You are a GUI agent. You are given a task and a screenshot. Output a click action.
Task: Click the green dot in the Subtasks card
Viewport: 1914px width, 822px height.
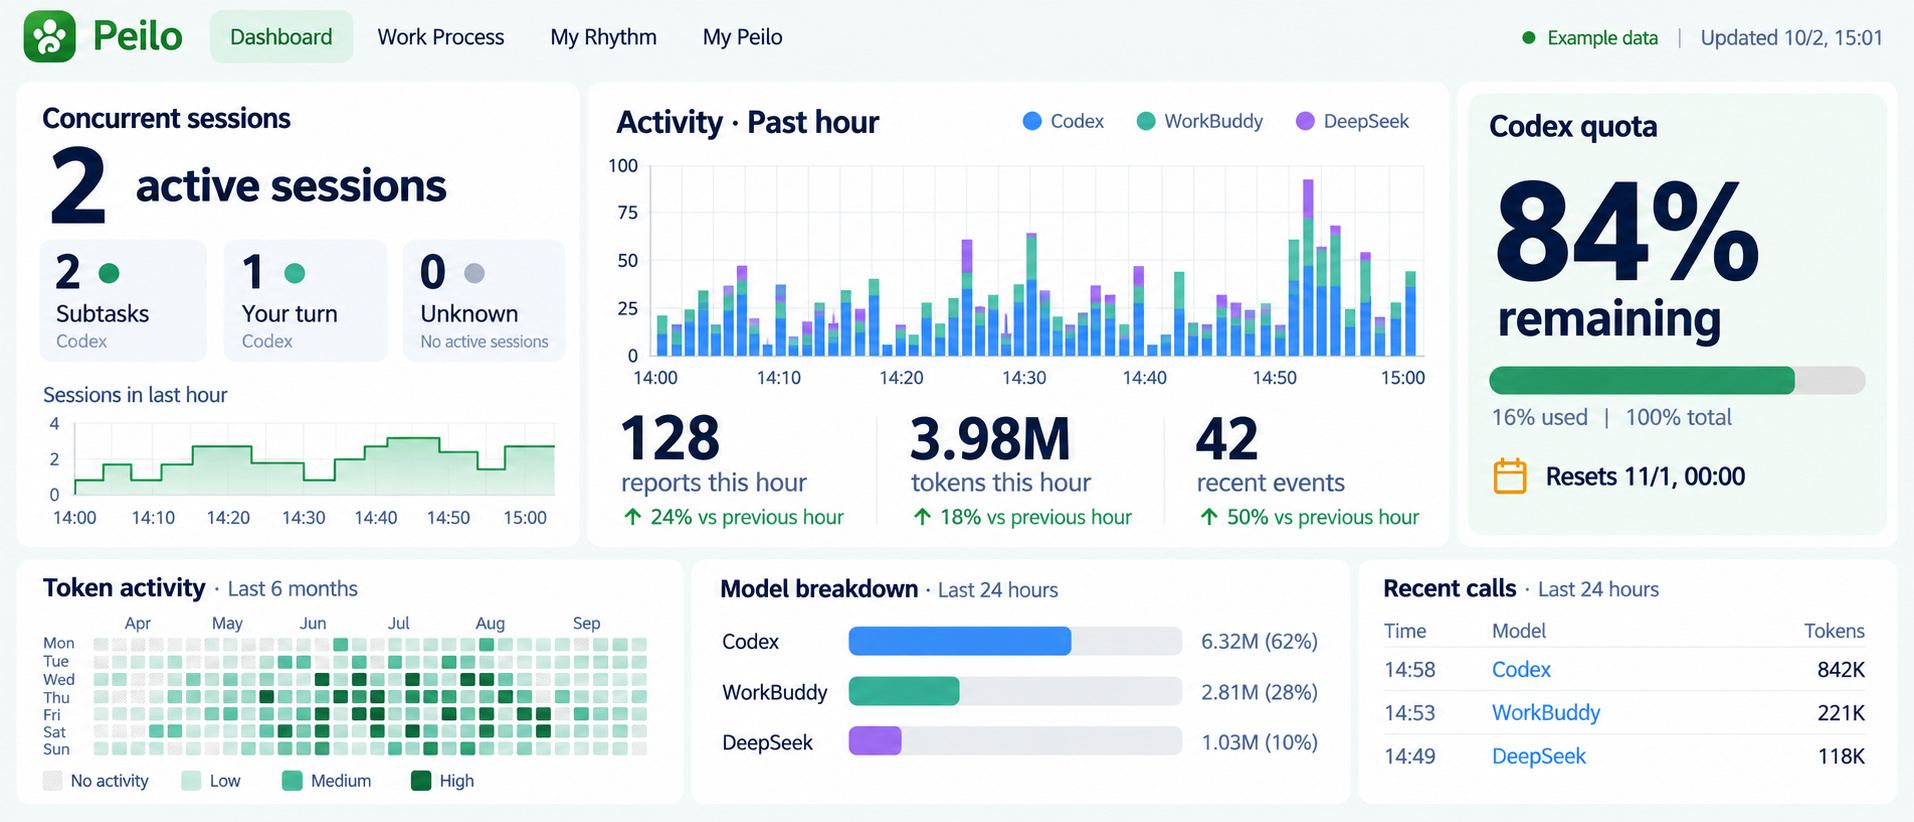110,273
